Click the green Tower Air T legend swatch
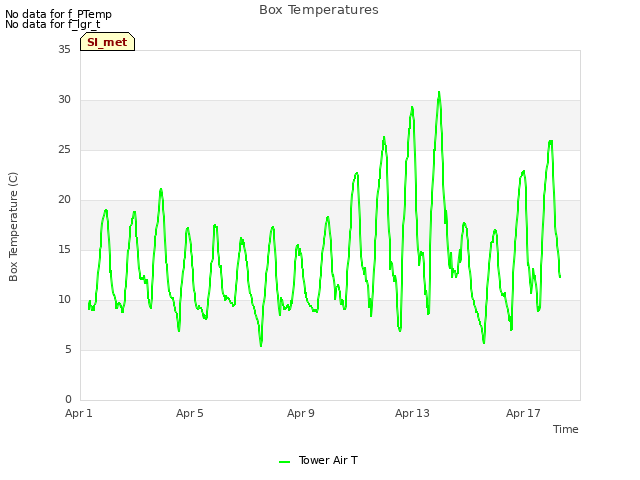 click(x=284, y=462)
